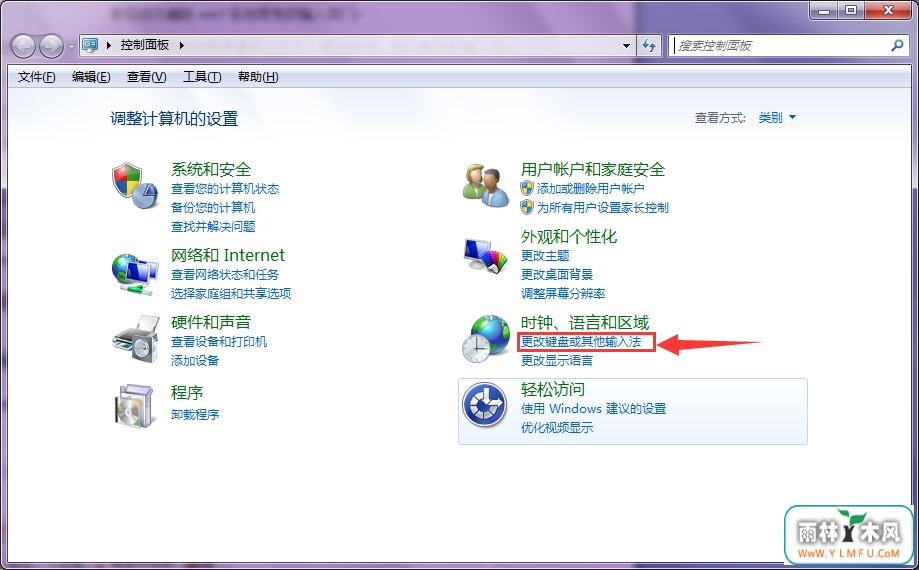This screenshot has width=919, height=570.
Task: Click the Forward navigation arrow button
Action: coord(51,46)
